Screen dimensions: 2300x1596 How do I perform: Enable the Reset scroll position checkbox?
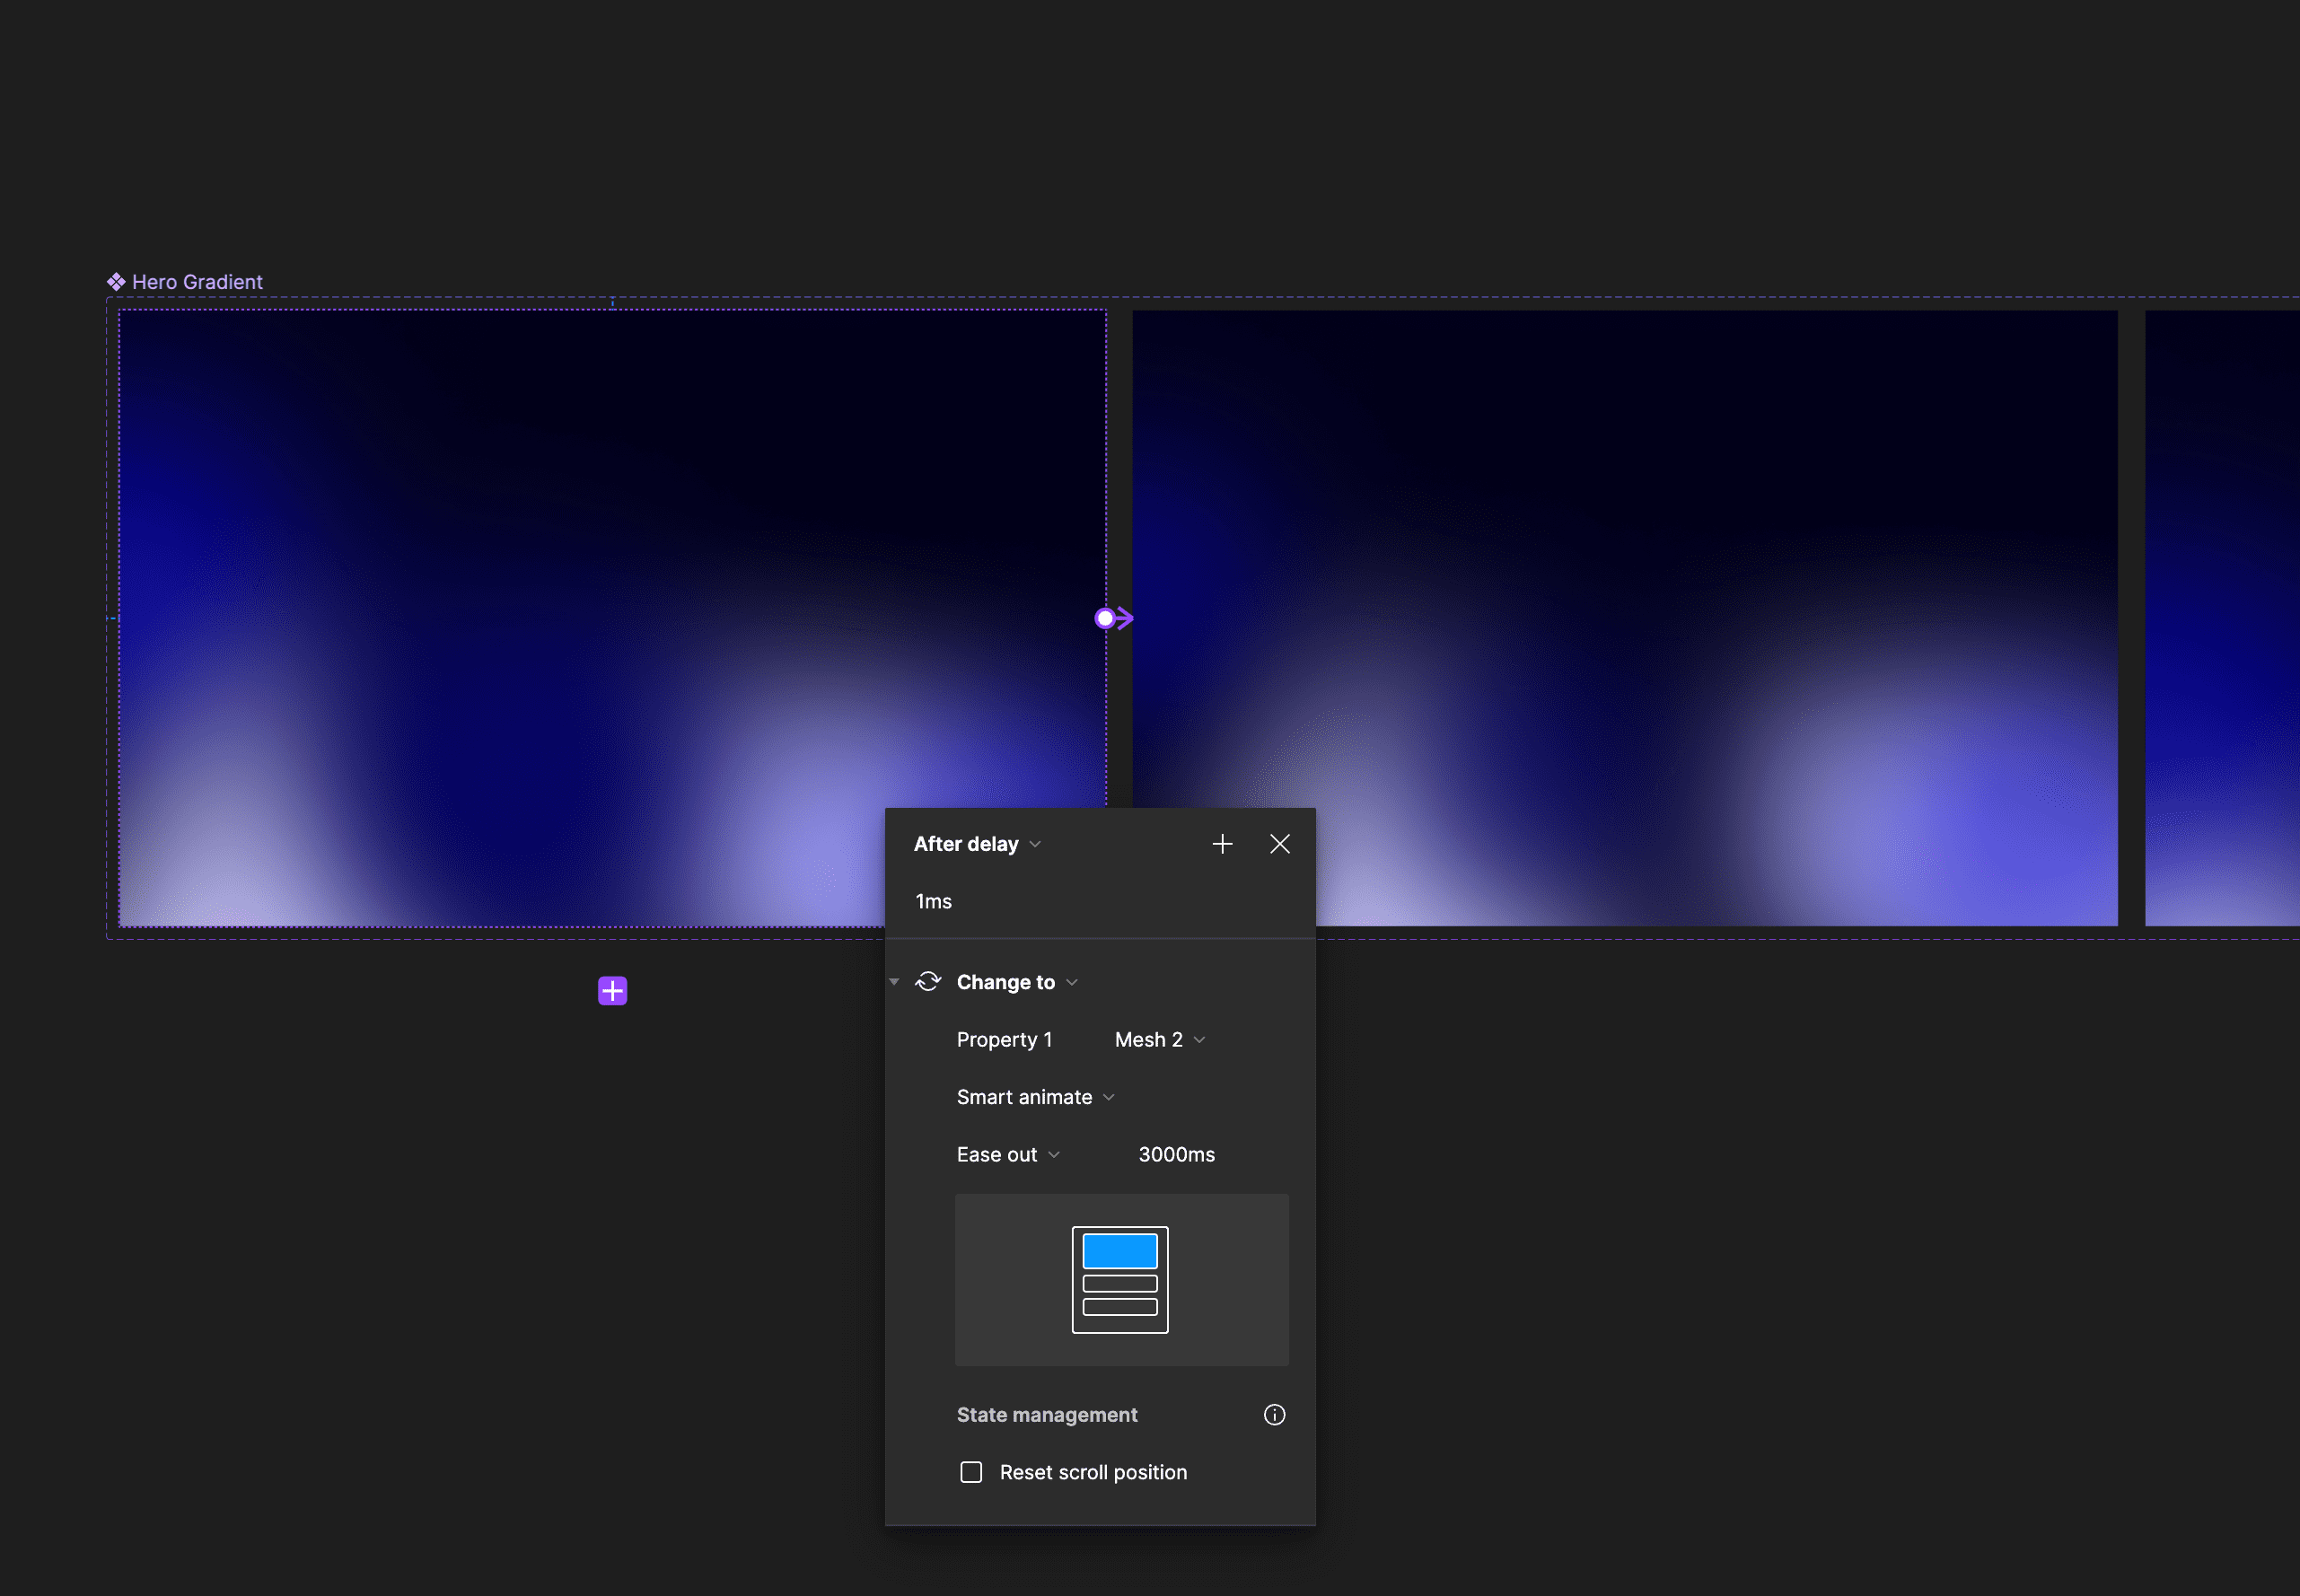point(971,1472)
